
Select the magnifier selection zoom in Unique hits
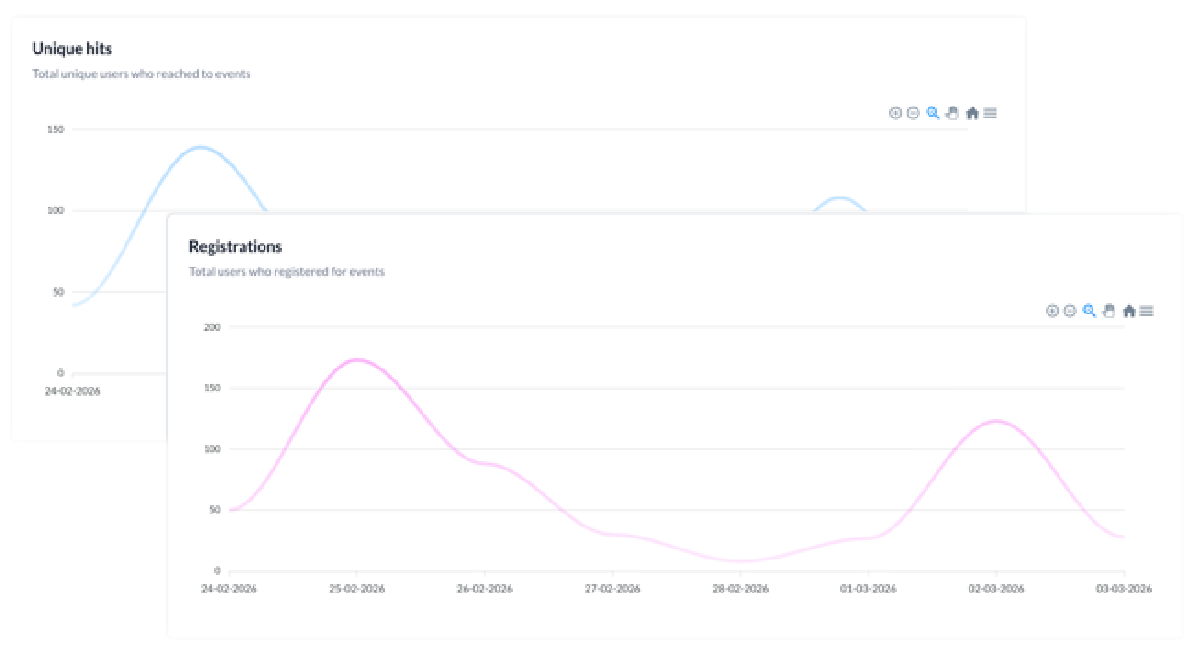coord(933,113)
